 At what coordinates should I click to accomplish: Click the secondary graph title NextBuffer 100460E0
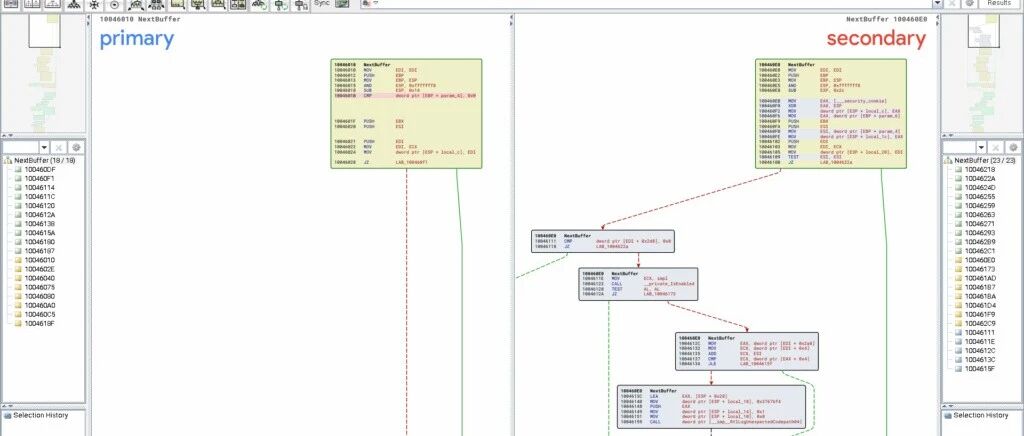click(x=886, y=20)
